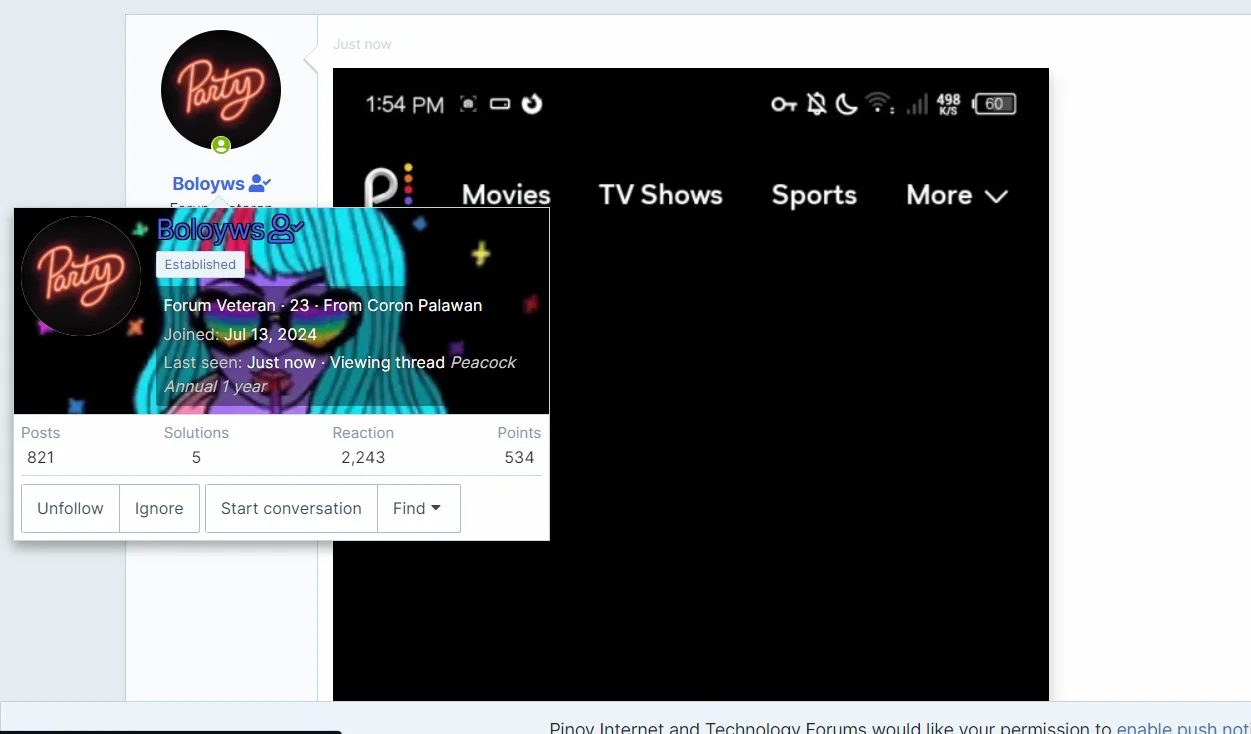The height and width of the screenshot is (734, 1251).
Task: Click the screen record icon after the clock
Action: pyautogui.click(x=468, y=104)
